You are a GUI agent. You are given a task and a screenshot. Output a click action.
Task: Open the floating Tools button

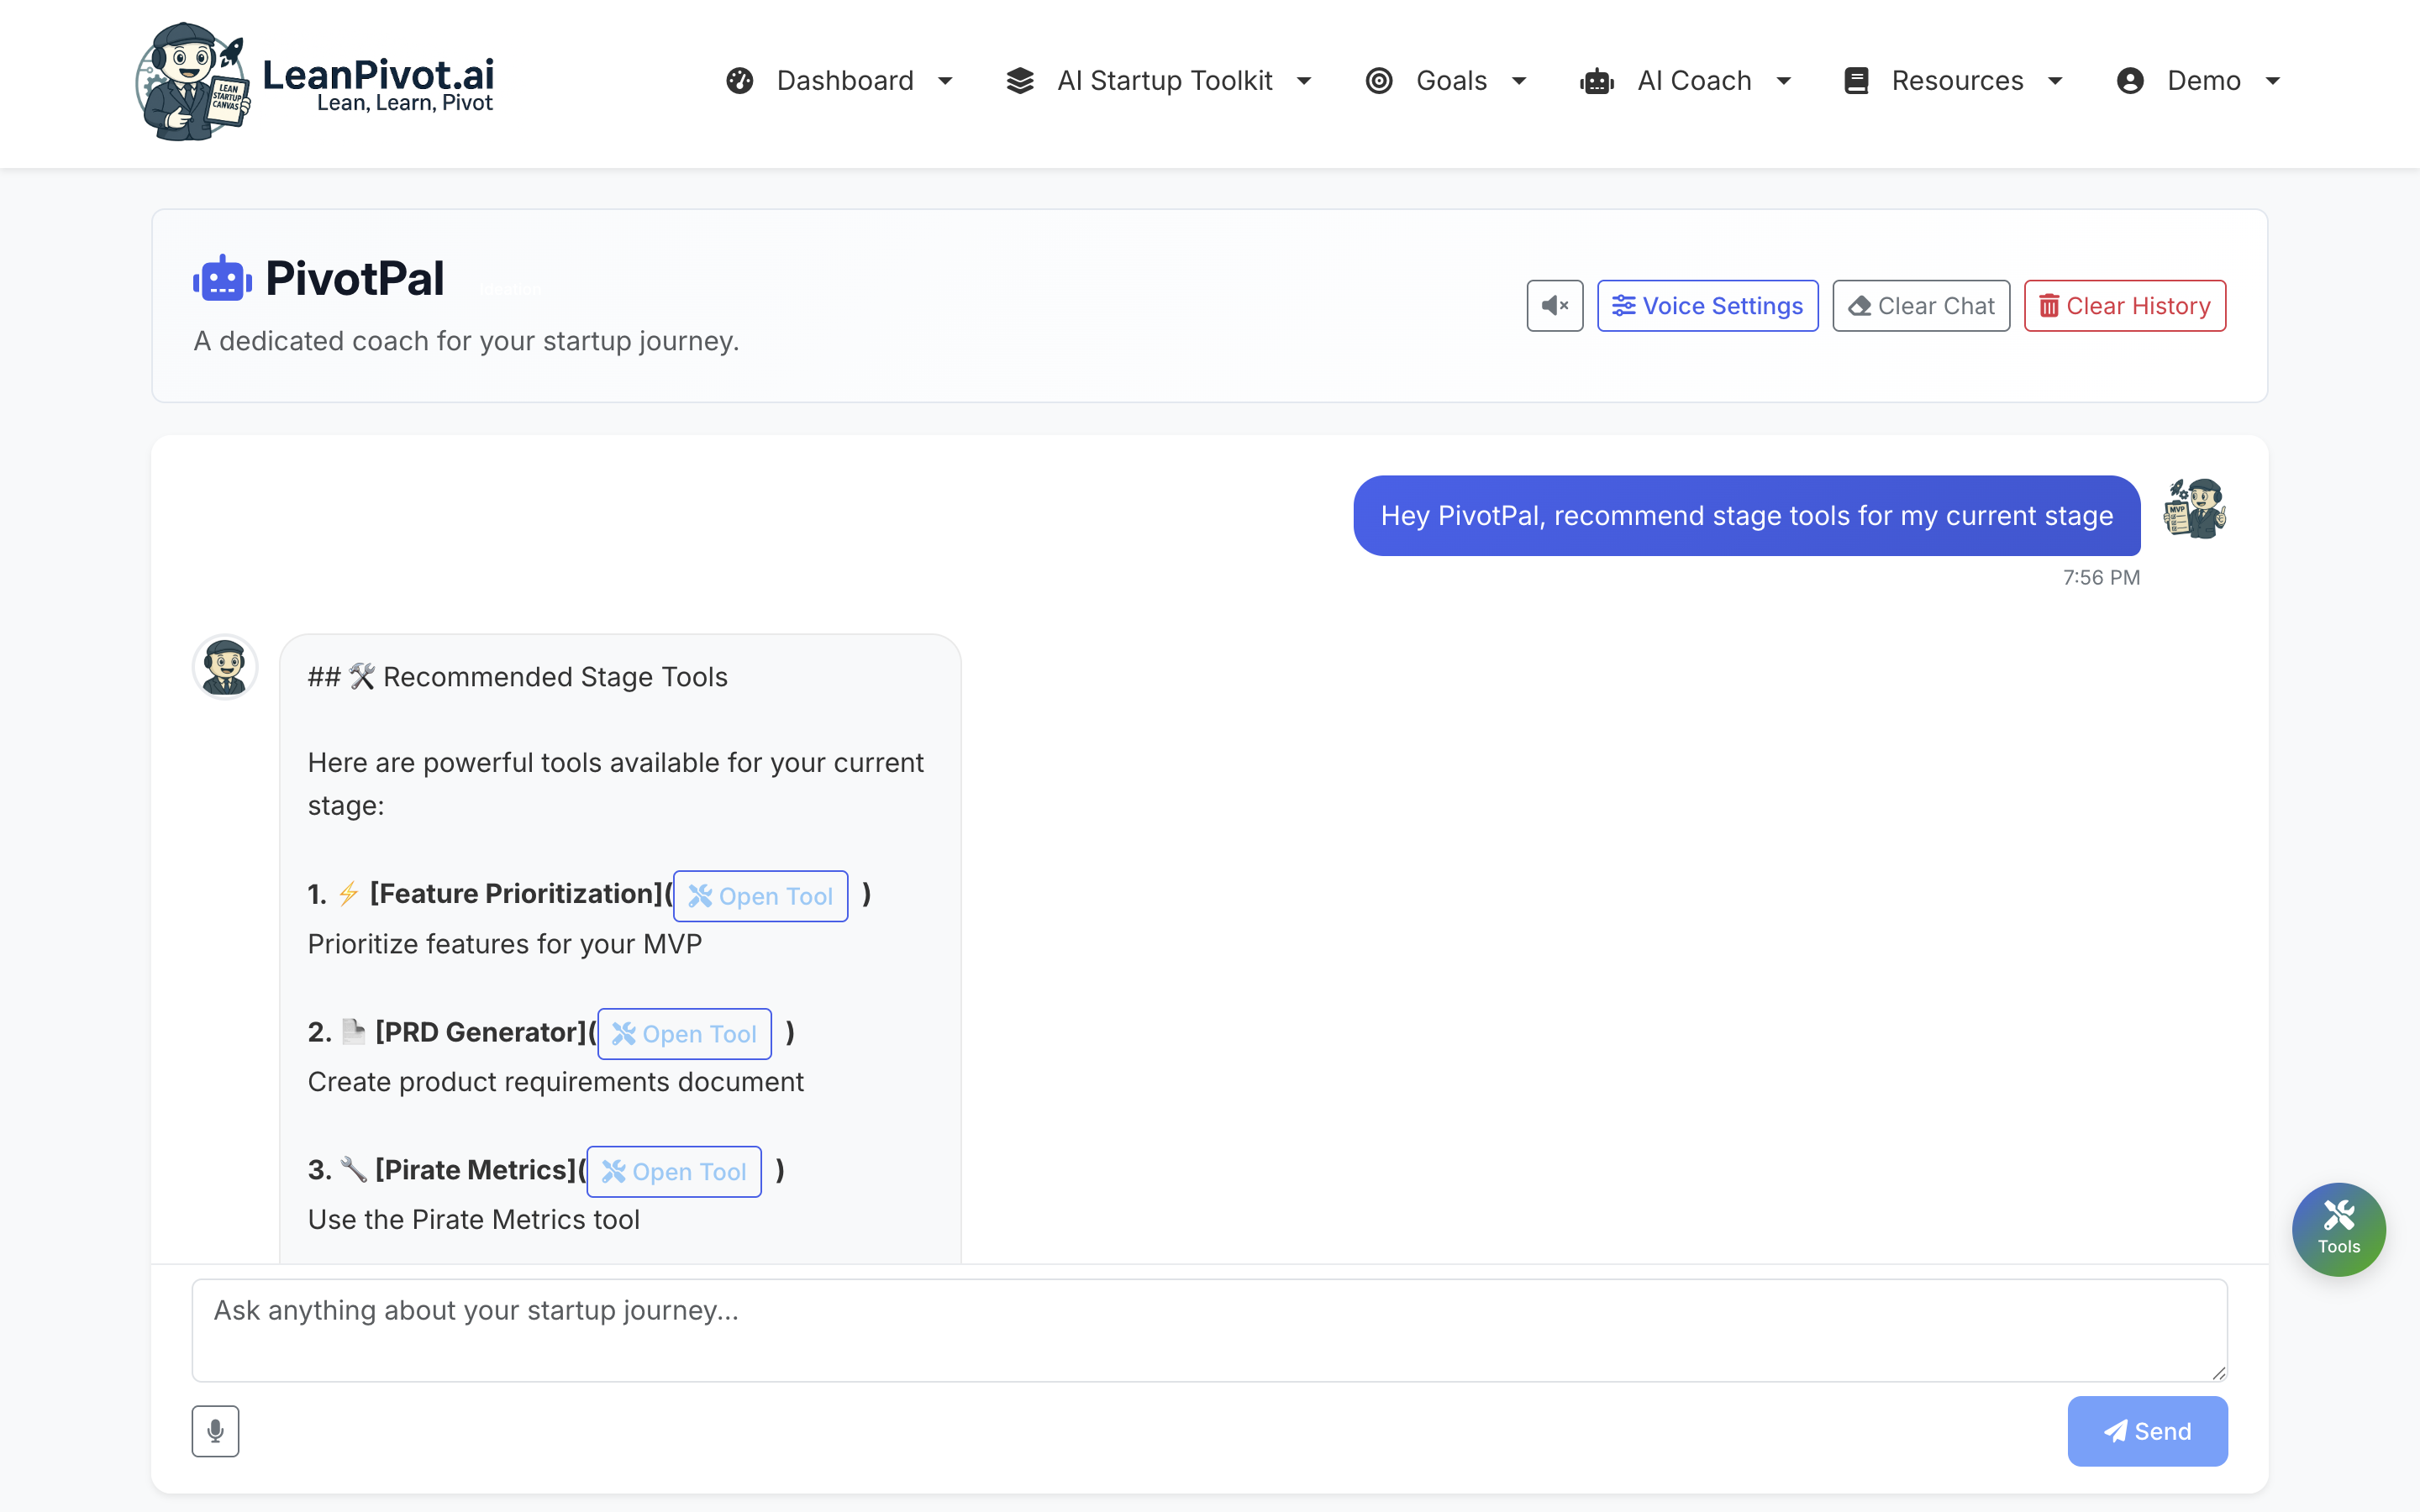click(x=2338, y=1229)
